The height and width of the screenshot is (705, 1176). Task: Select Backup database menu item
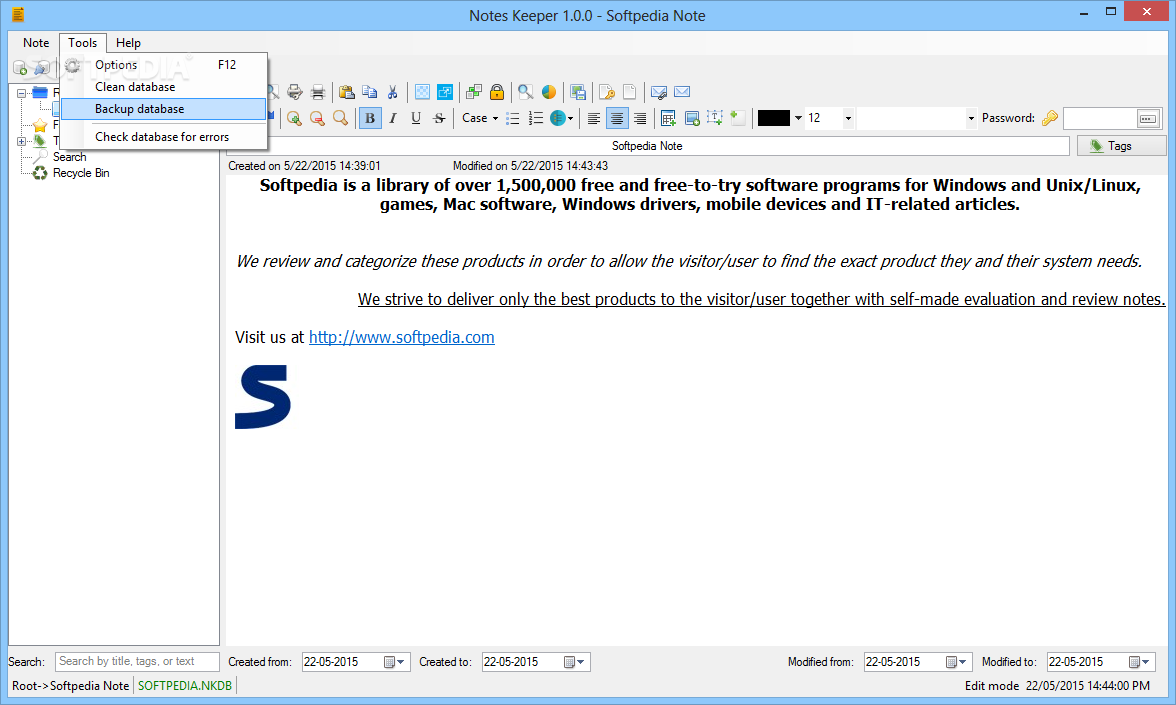coord(164,109)
